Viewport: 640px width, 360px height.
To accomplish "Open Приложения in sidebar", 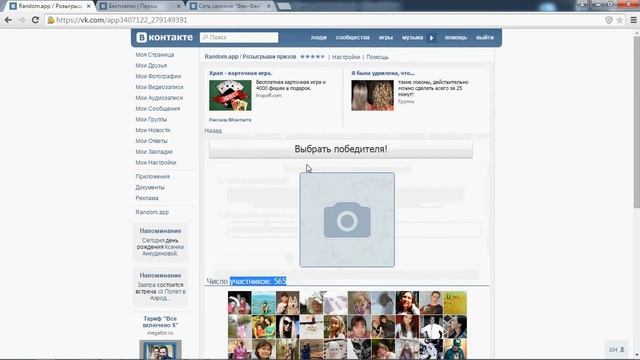I will [153, 177].
